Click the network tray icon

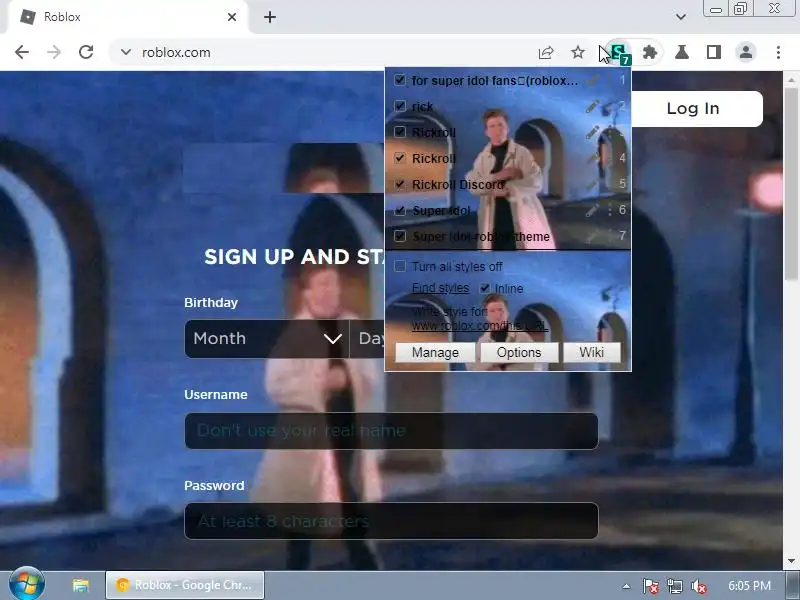(x=674, y=586)
